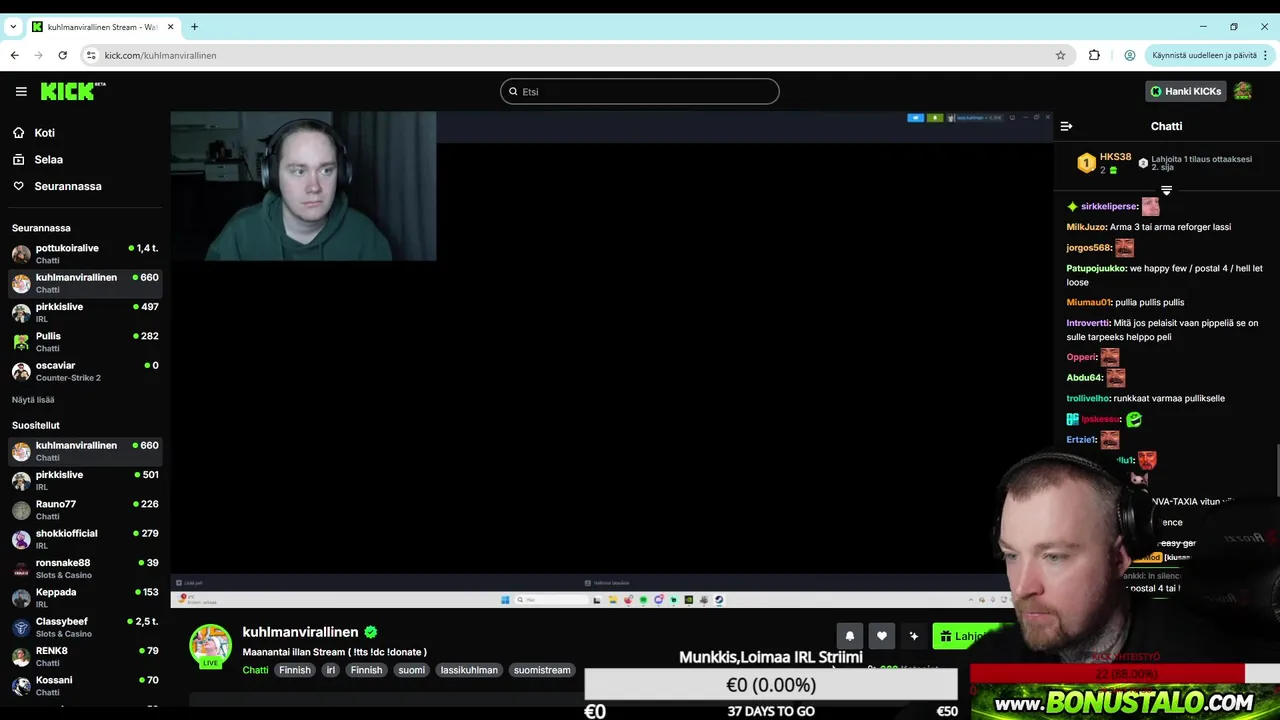Open shokkiofficial recommended channel

pos(85,539)
